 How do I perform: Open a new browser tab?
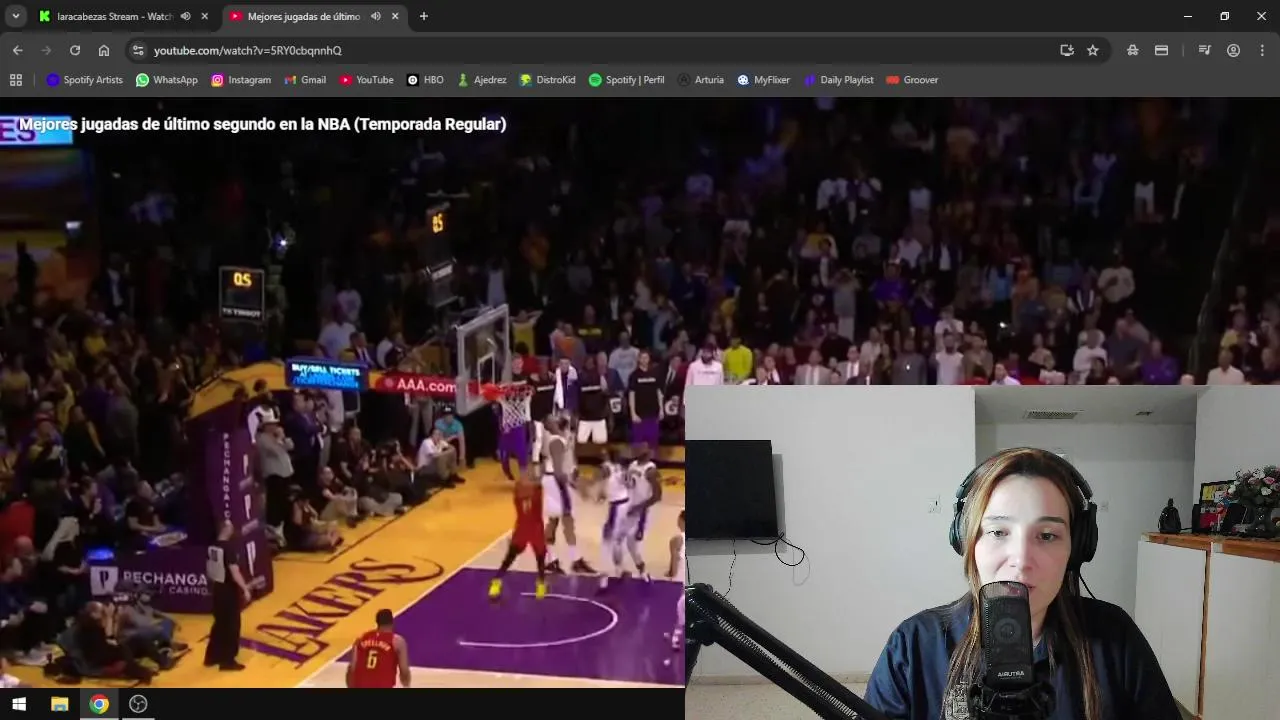pos(424,16)
